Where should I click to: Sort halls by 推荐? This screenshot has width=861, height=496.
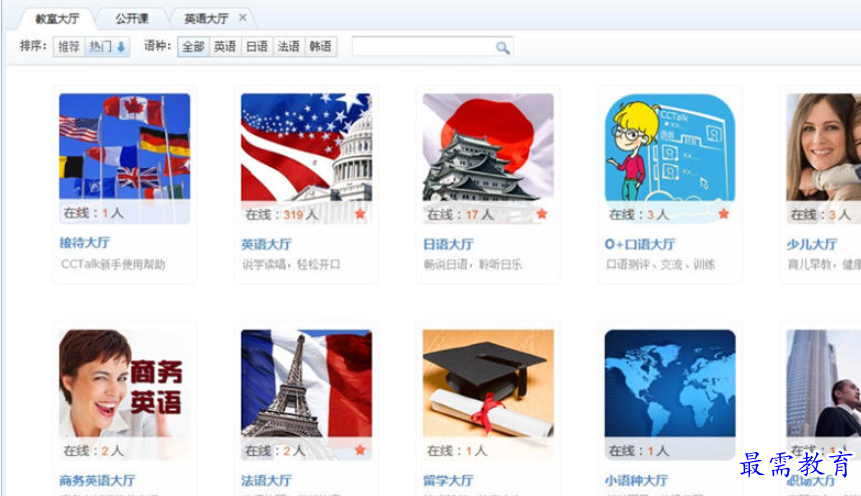click(x=69, y=47)
